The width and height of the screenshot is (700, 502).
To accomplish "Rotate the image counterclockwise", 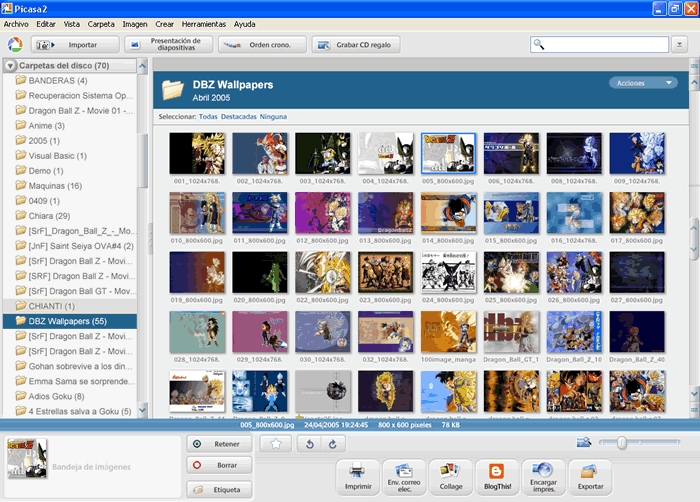I will 310,444.
